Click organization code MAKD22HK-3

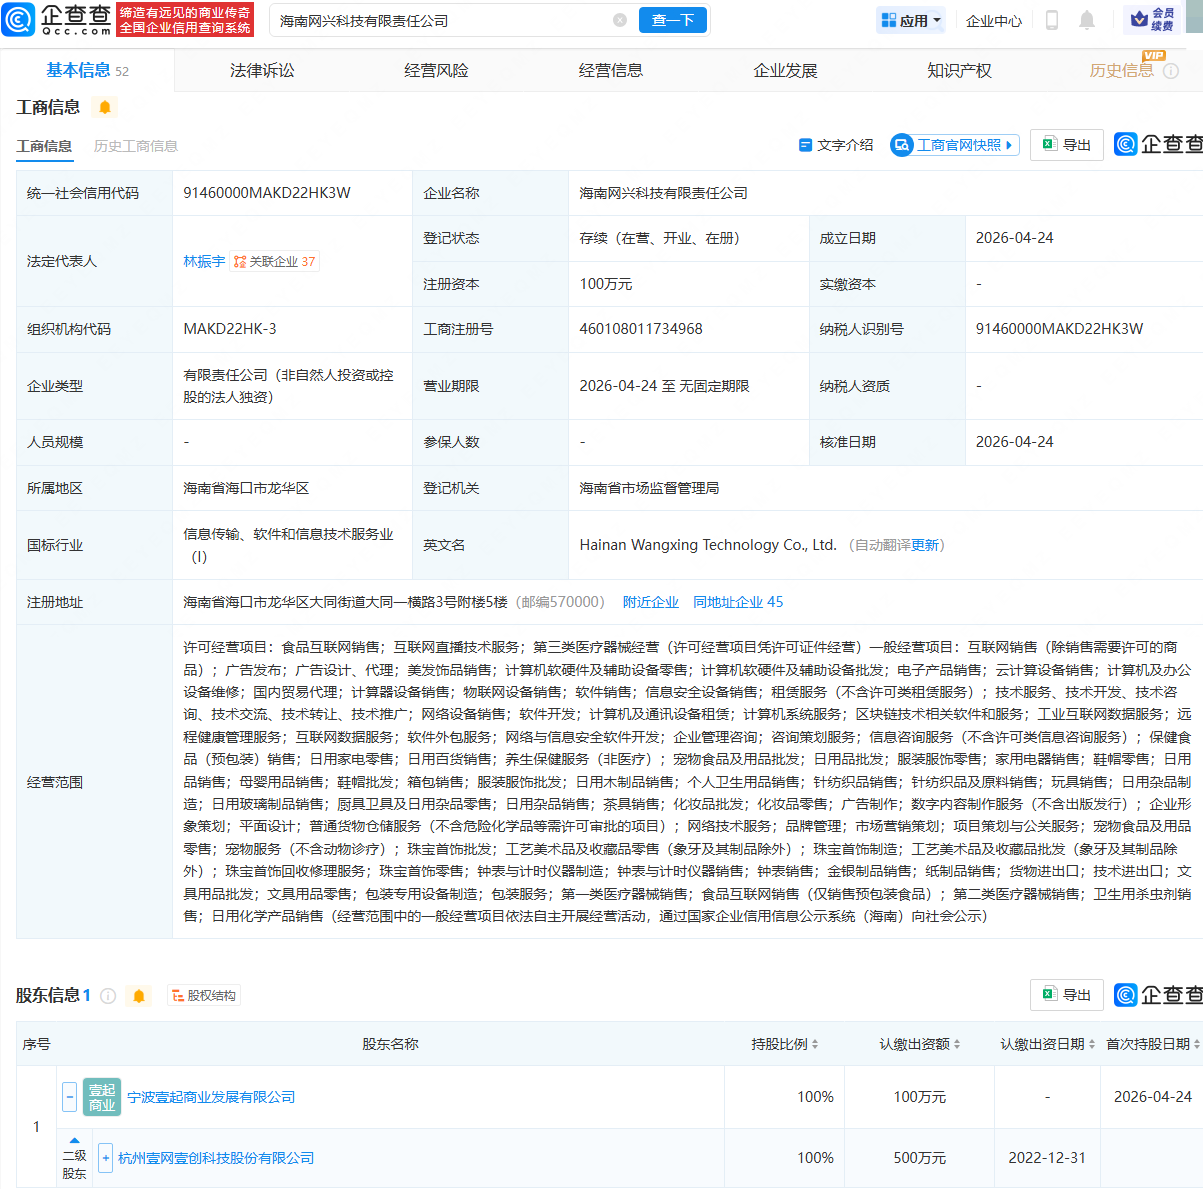point(230,329)
